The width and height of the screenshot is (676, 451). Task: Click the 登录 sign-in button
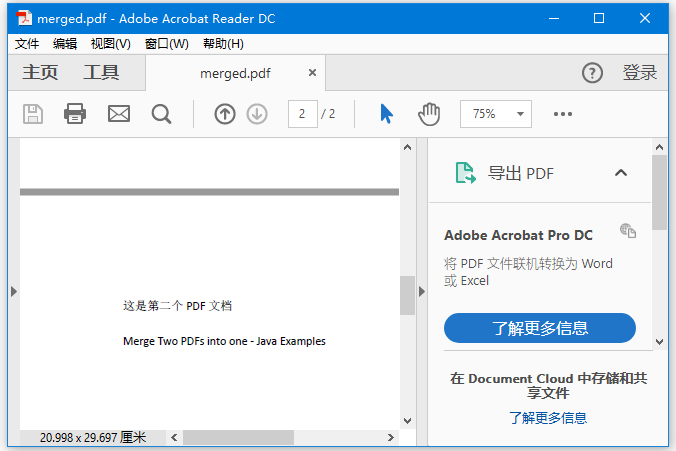[x=640, y=72]
